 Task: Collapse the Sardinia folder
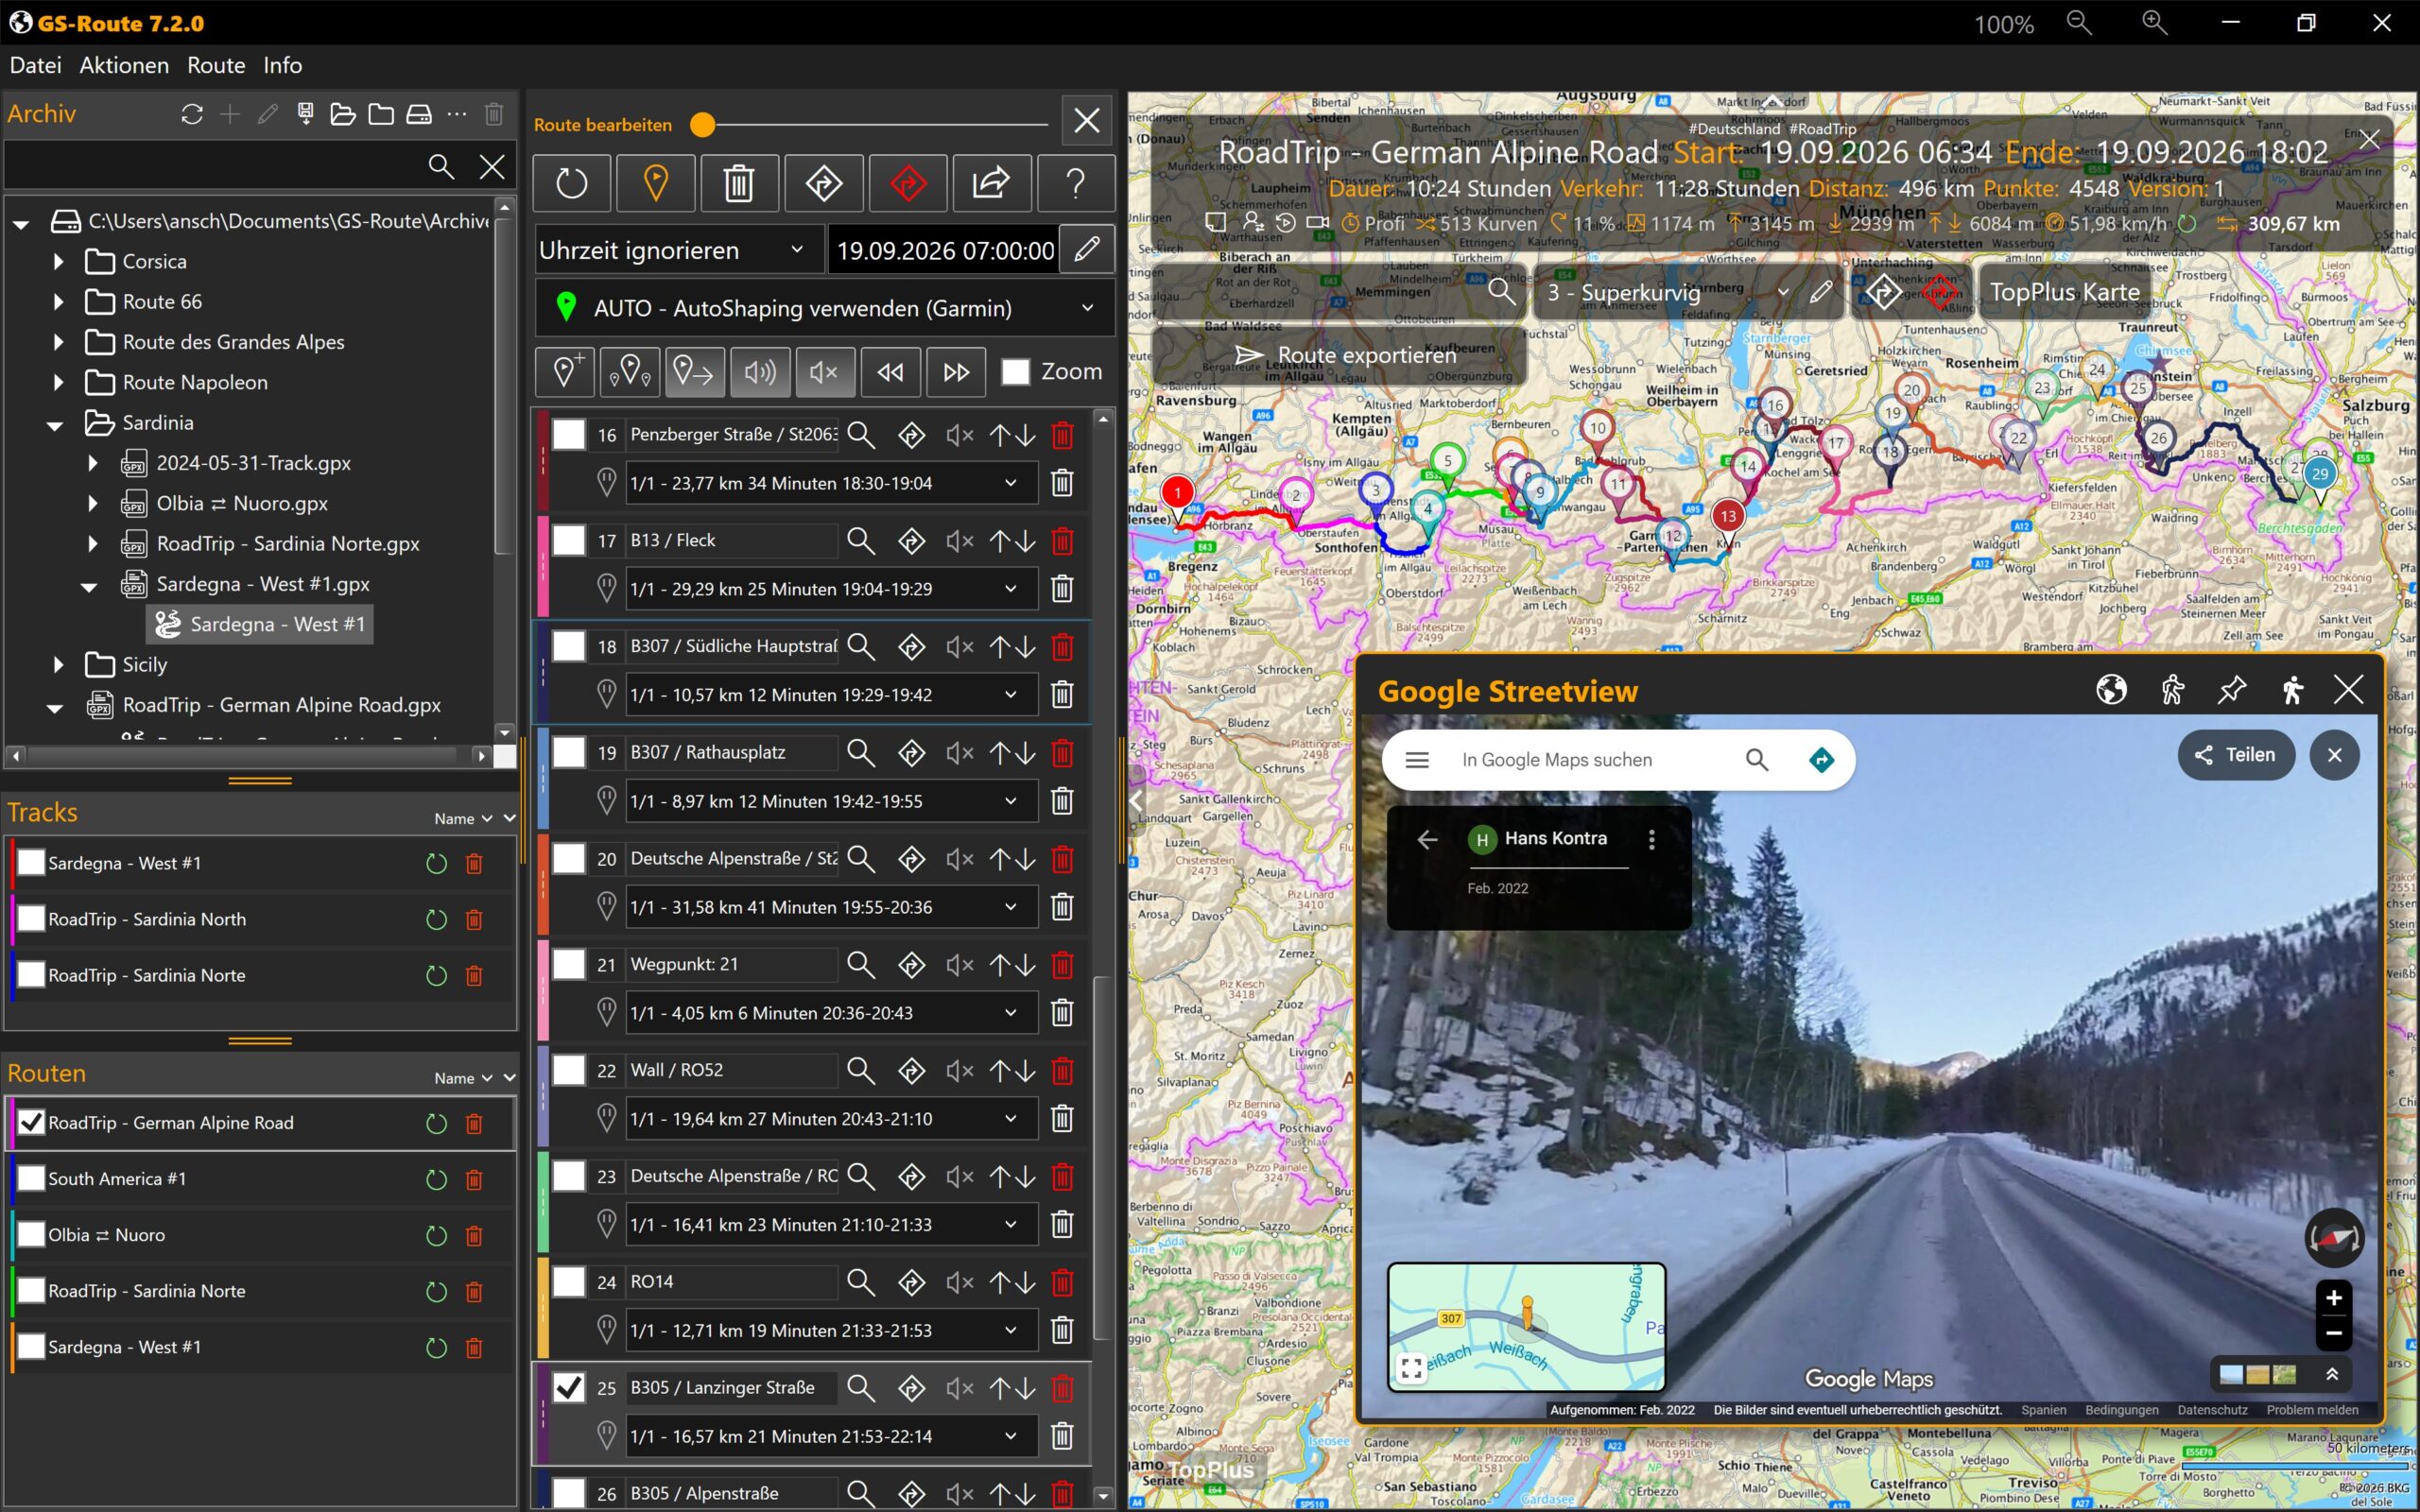[56, 424]
